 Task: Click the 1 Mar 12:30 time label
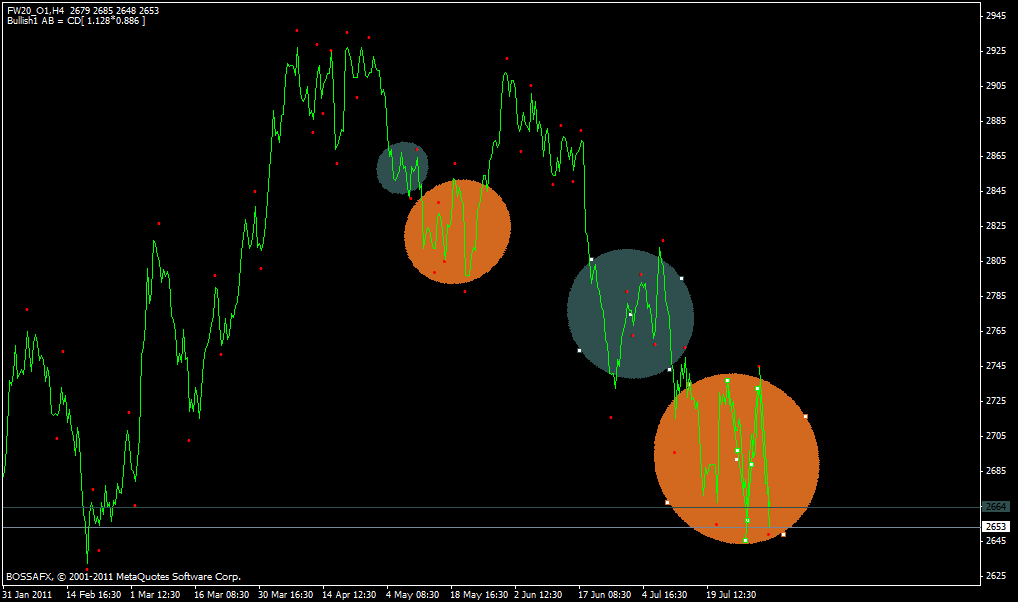(x=155, y=595)
